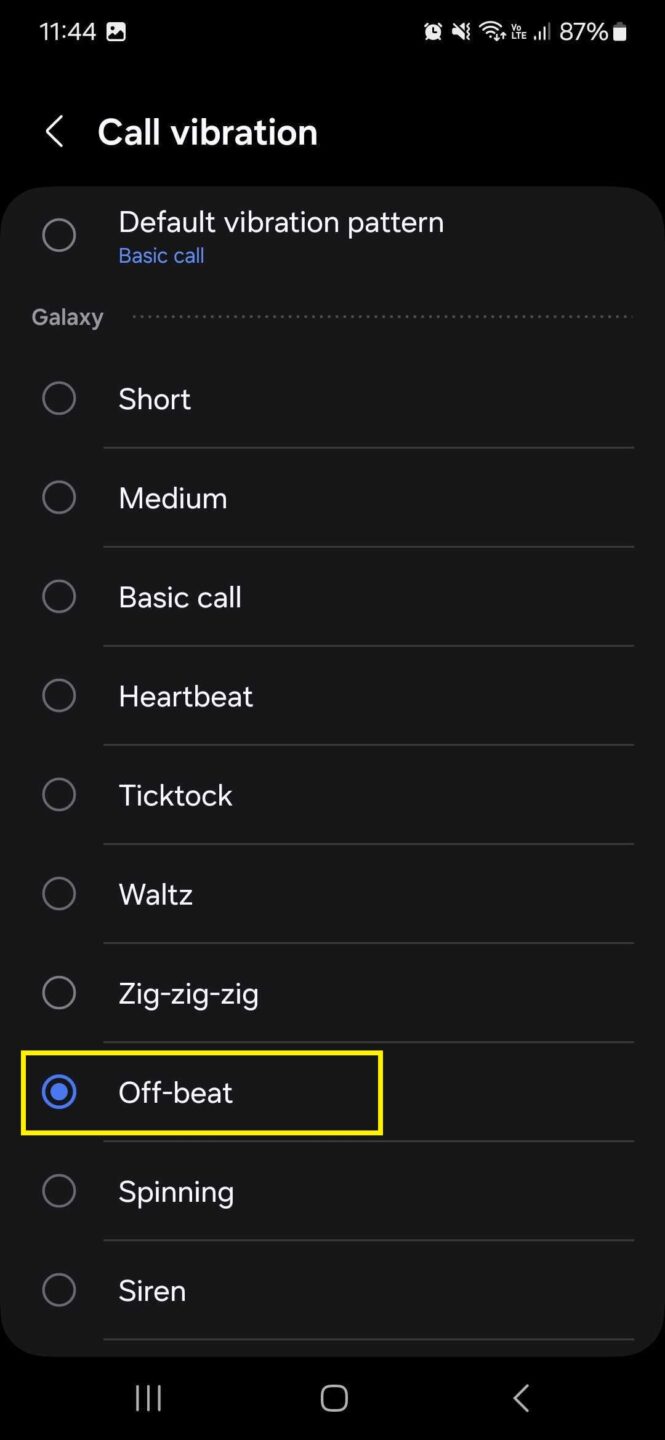
Task: Open recent apps from navigation bar
Action: point(148,1398)
